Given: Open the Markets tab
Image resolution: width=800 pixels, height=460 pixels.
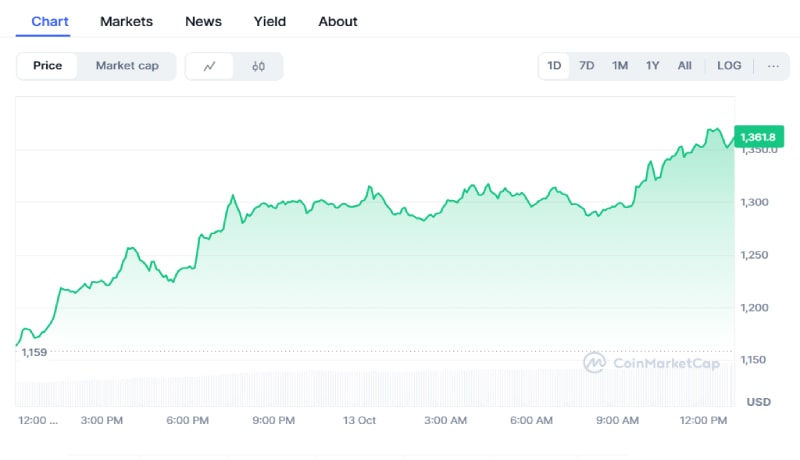Looking at the screenshot, I should coord(126,21).
